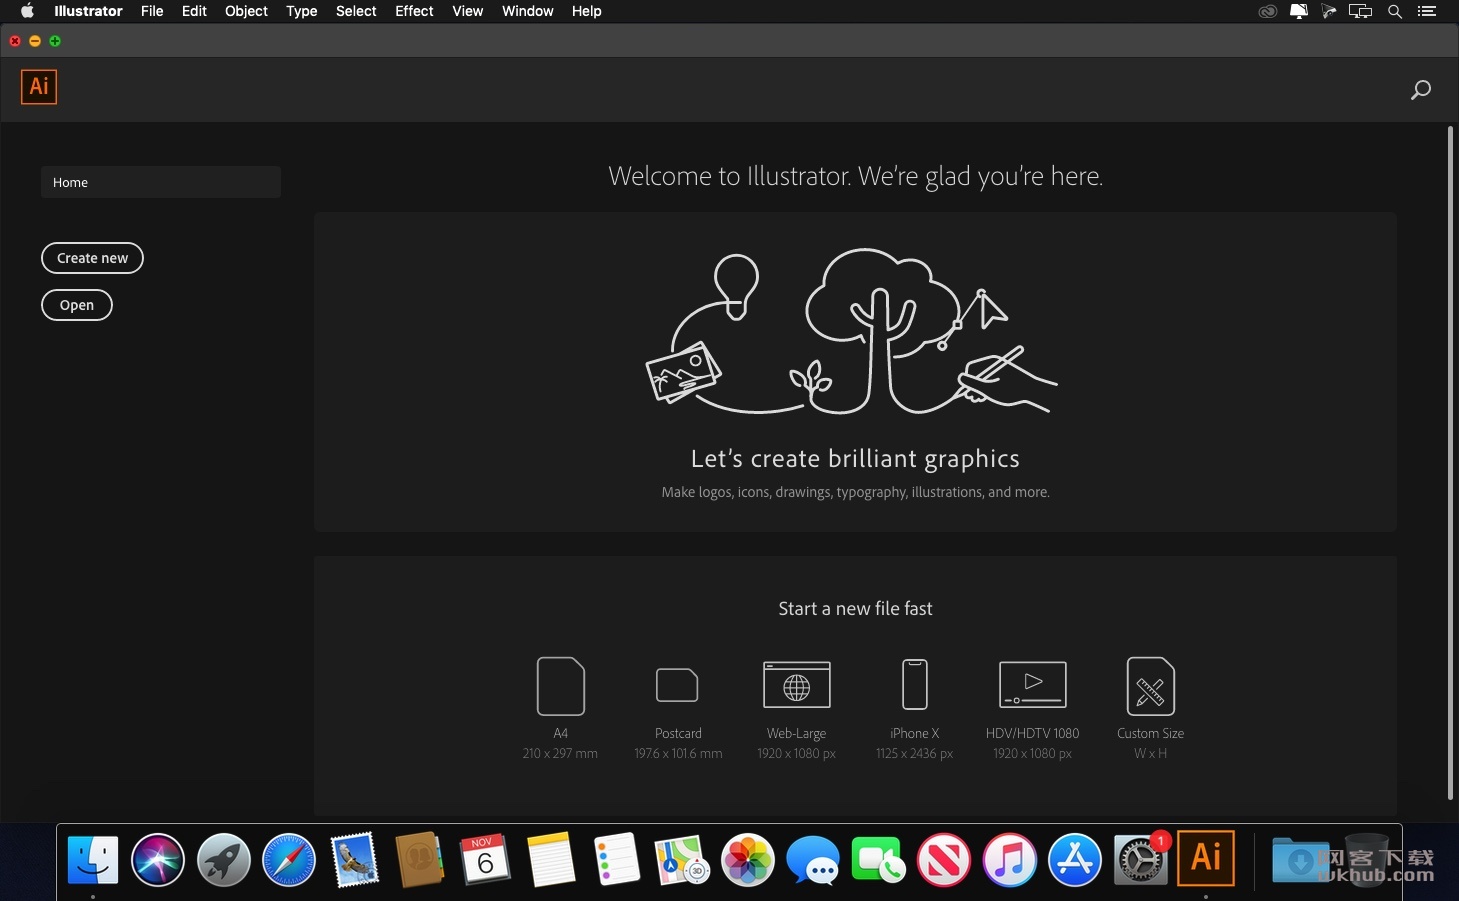Image resolution: width=1459 pixels, height=901 pixels.
Task: Click the vertical scrollbar on right
Action: coord(1450,462)
